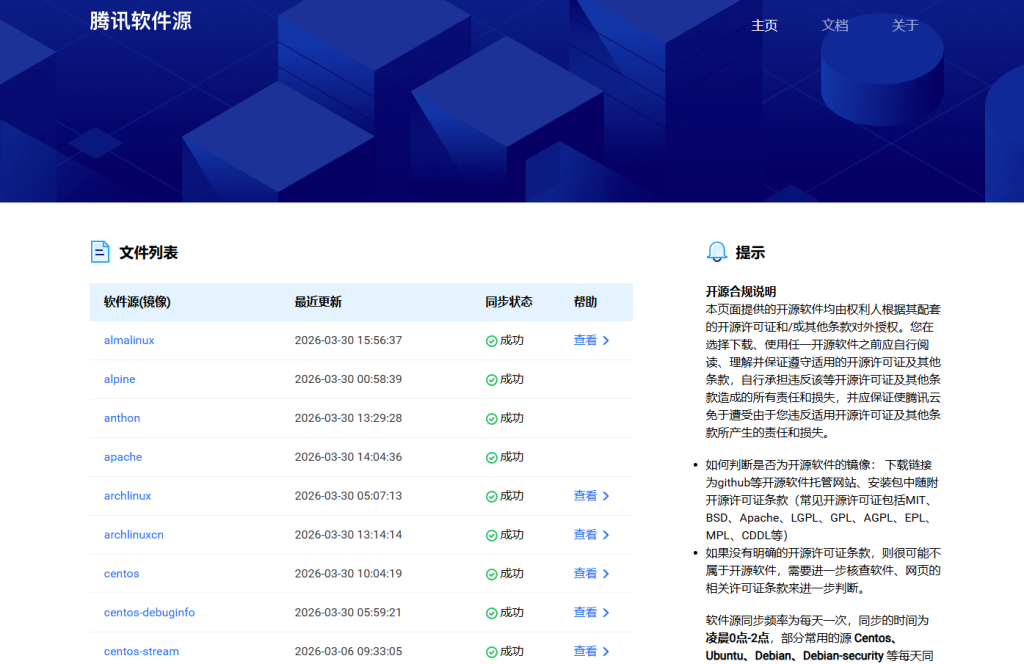1024x664 pixels.
Task: Click the success check icon for archlinuxcn
Action: tap(491, 535)
